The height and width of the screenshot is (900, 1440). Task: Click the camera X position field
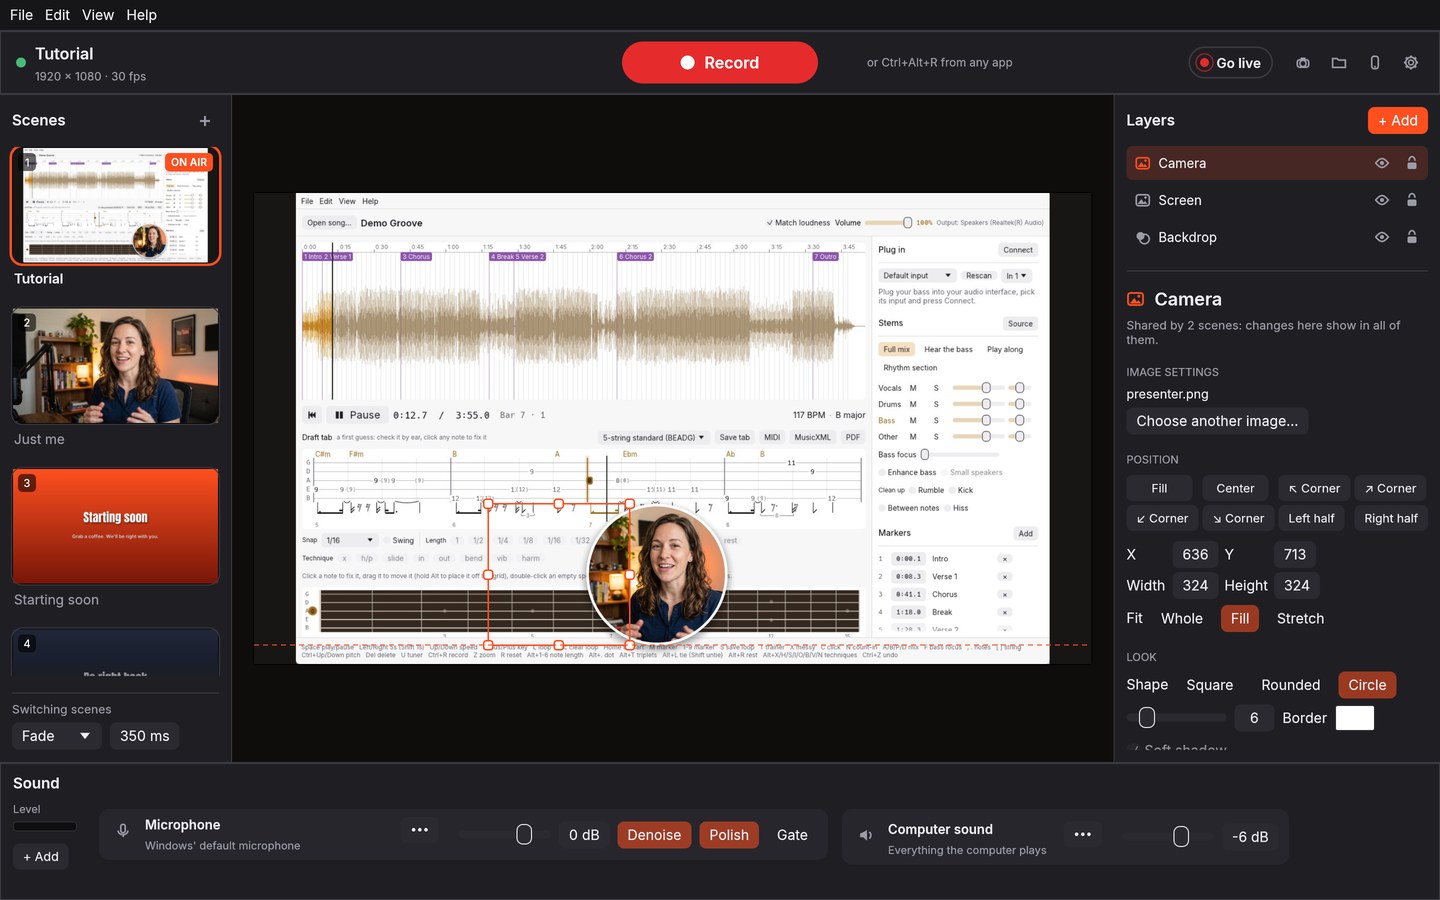click(1195, 554)
